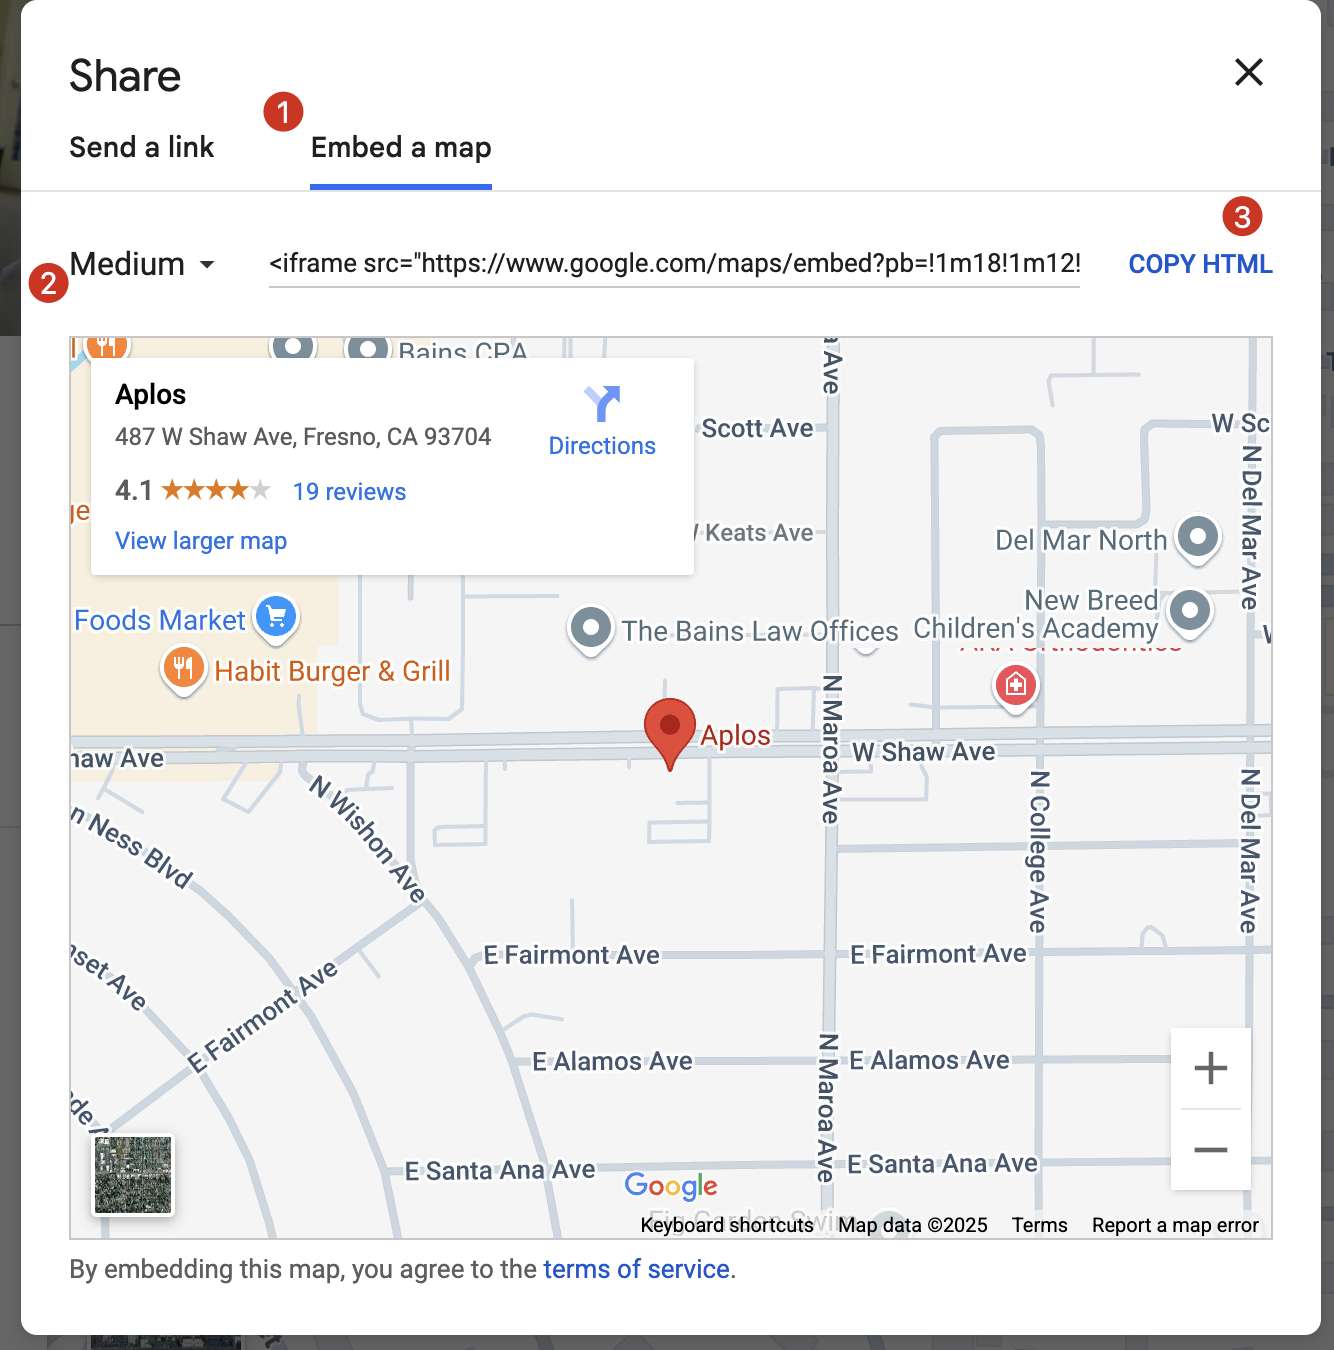
Task: Click the 4.1 star rating
Action: 193,490
